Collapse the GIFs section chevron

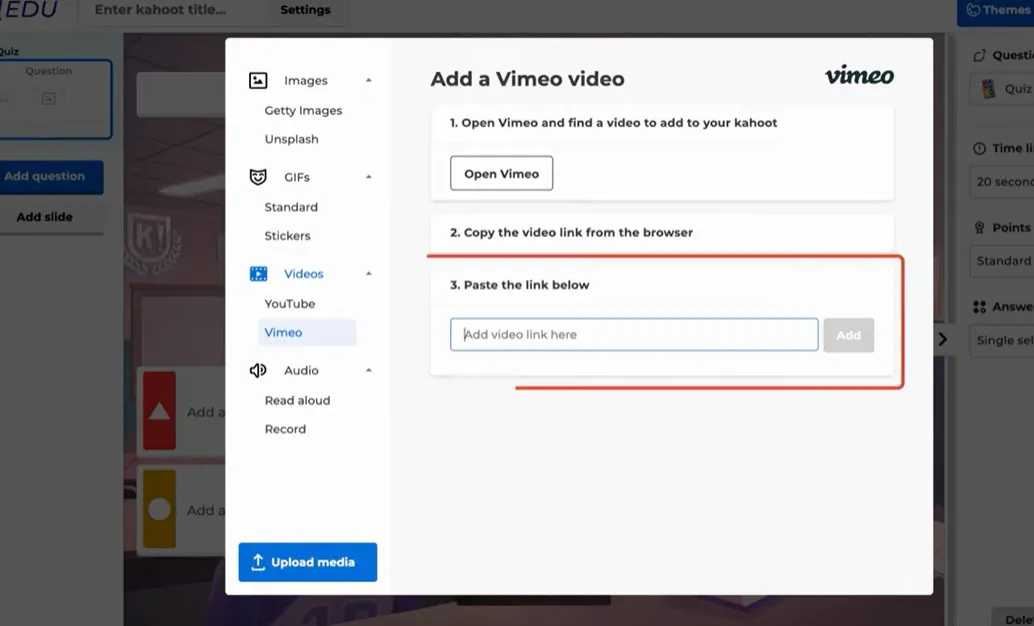click(x=368, y=177)
